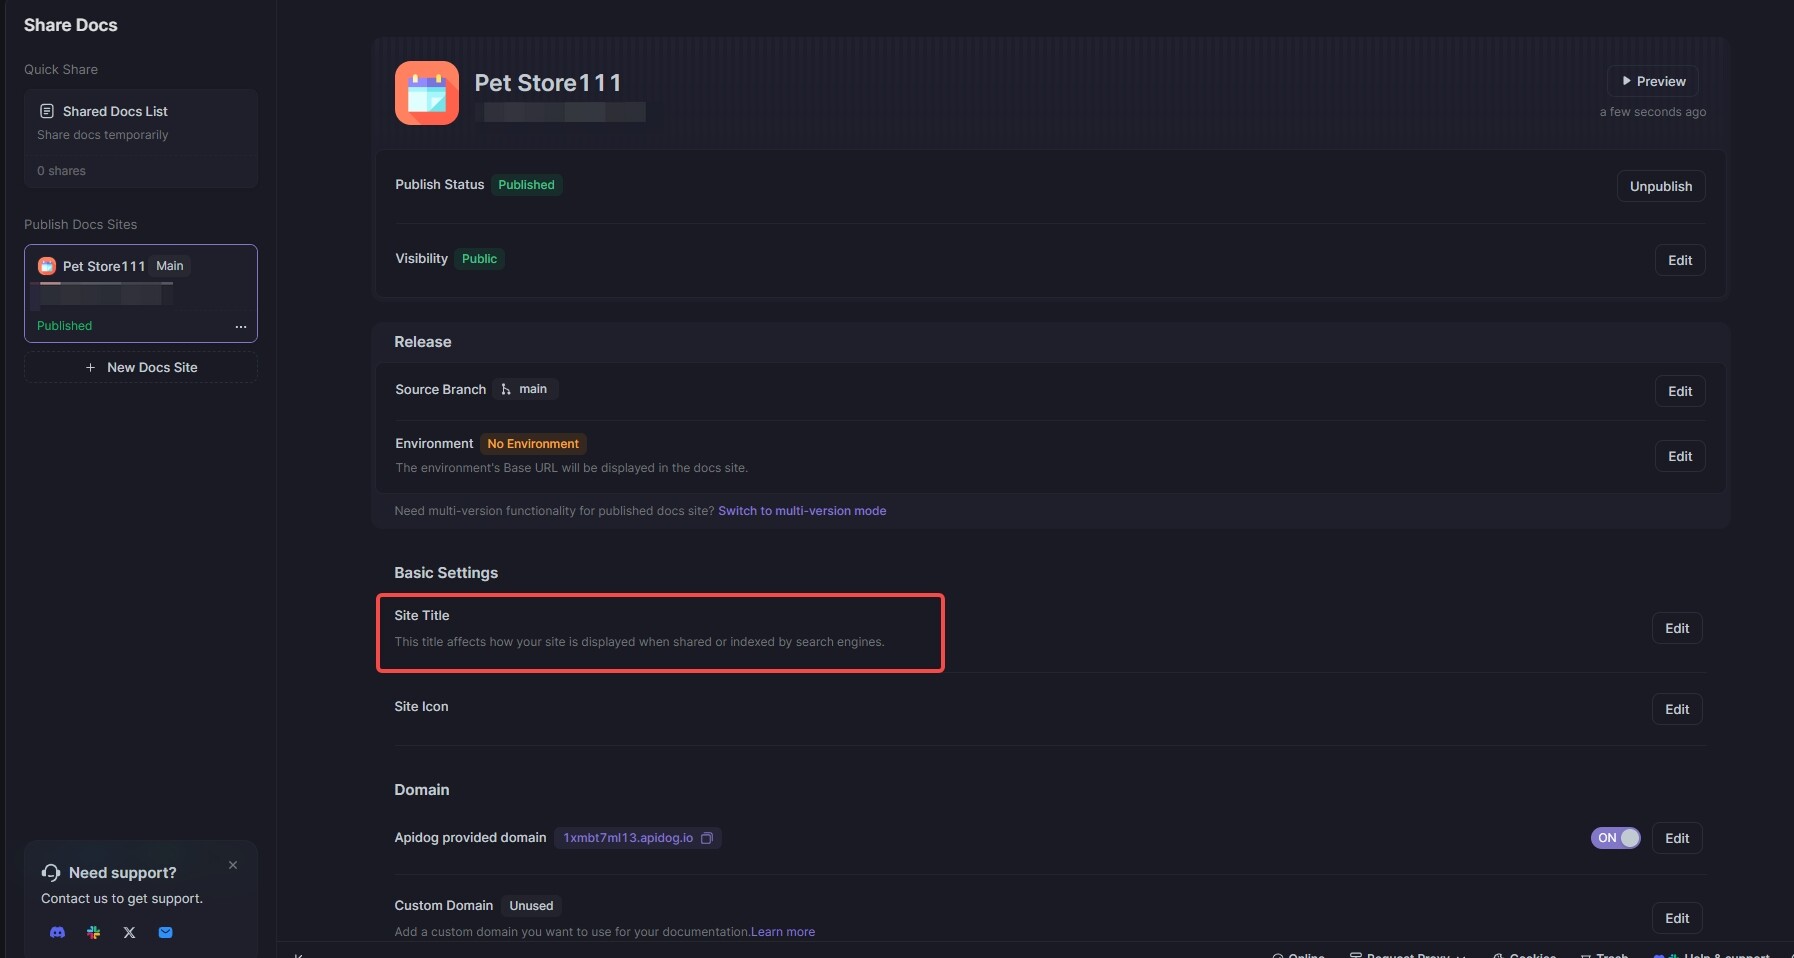Open Slack support link icon
This screenshot has height=958, width=1794.
pos(94,932)
